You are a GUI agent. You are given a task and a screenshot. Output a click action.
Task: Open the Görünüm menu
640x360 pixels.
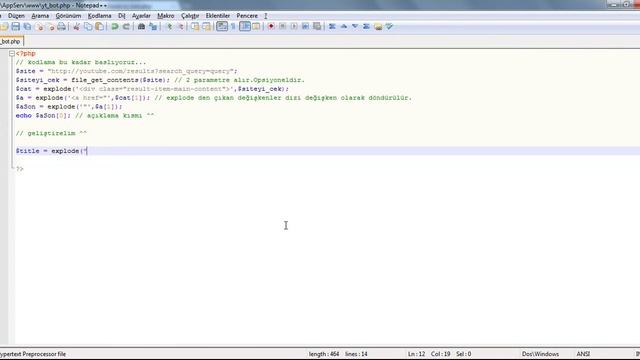(68, 16)
